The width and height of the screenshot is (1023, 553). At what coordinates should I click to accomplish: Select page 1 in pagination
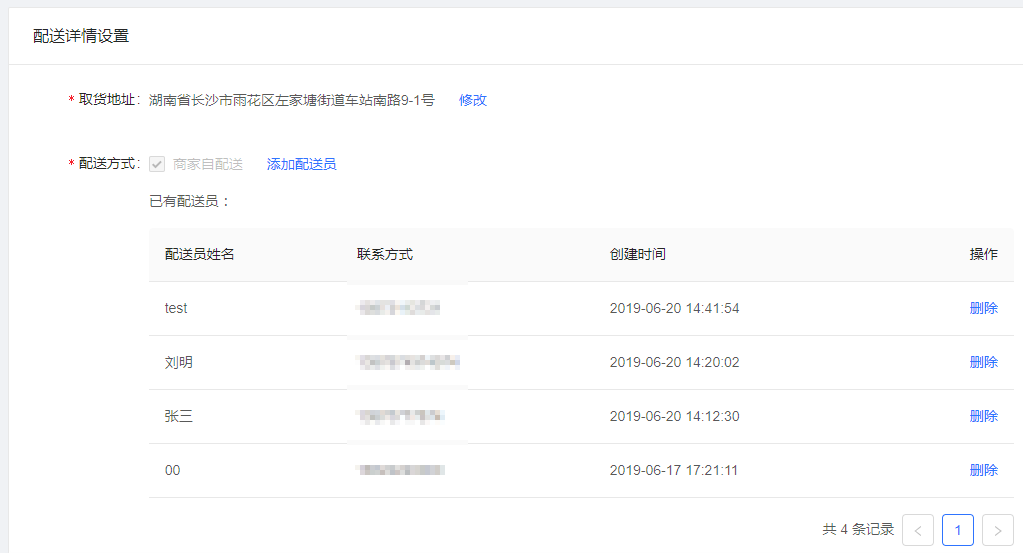(958, 530)
